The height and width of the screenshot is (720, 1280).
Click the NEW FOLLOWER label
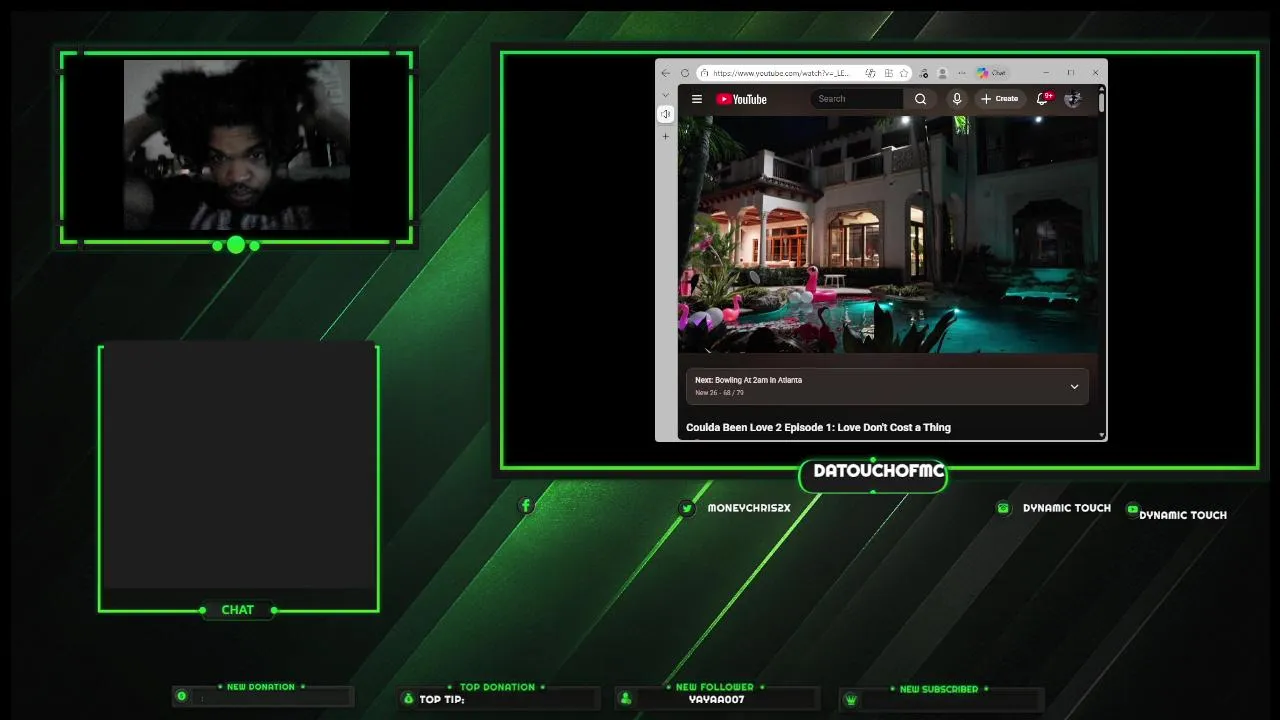pyautogui.click(x=714, y=687)
